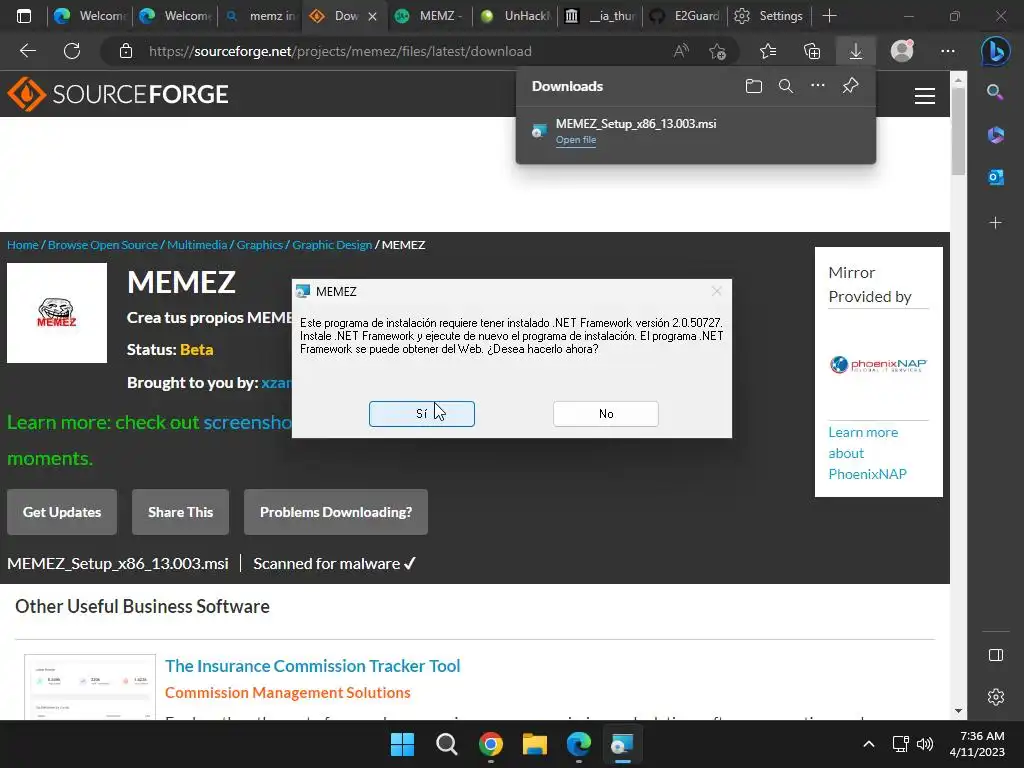Show hidden tray icons chevron
Screen dimensions: 1024x768
(869, 744)
